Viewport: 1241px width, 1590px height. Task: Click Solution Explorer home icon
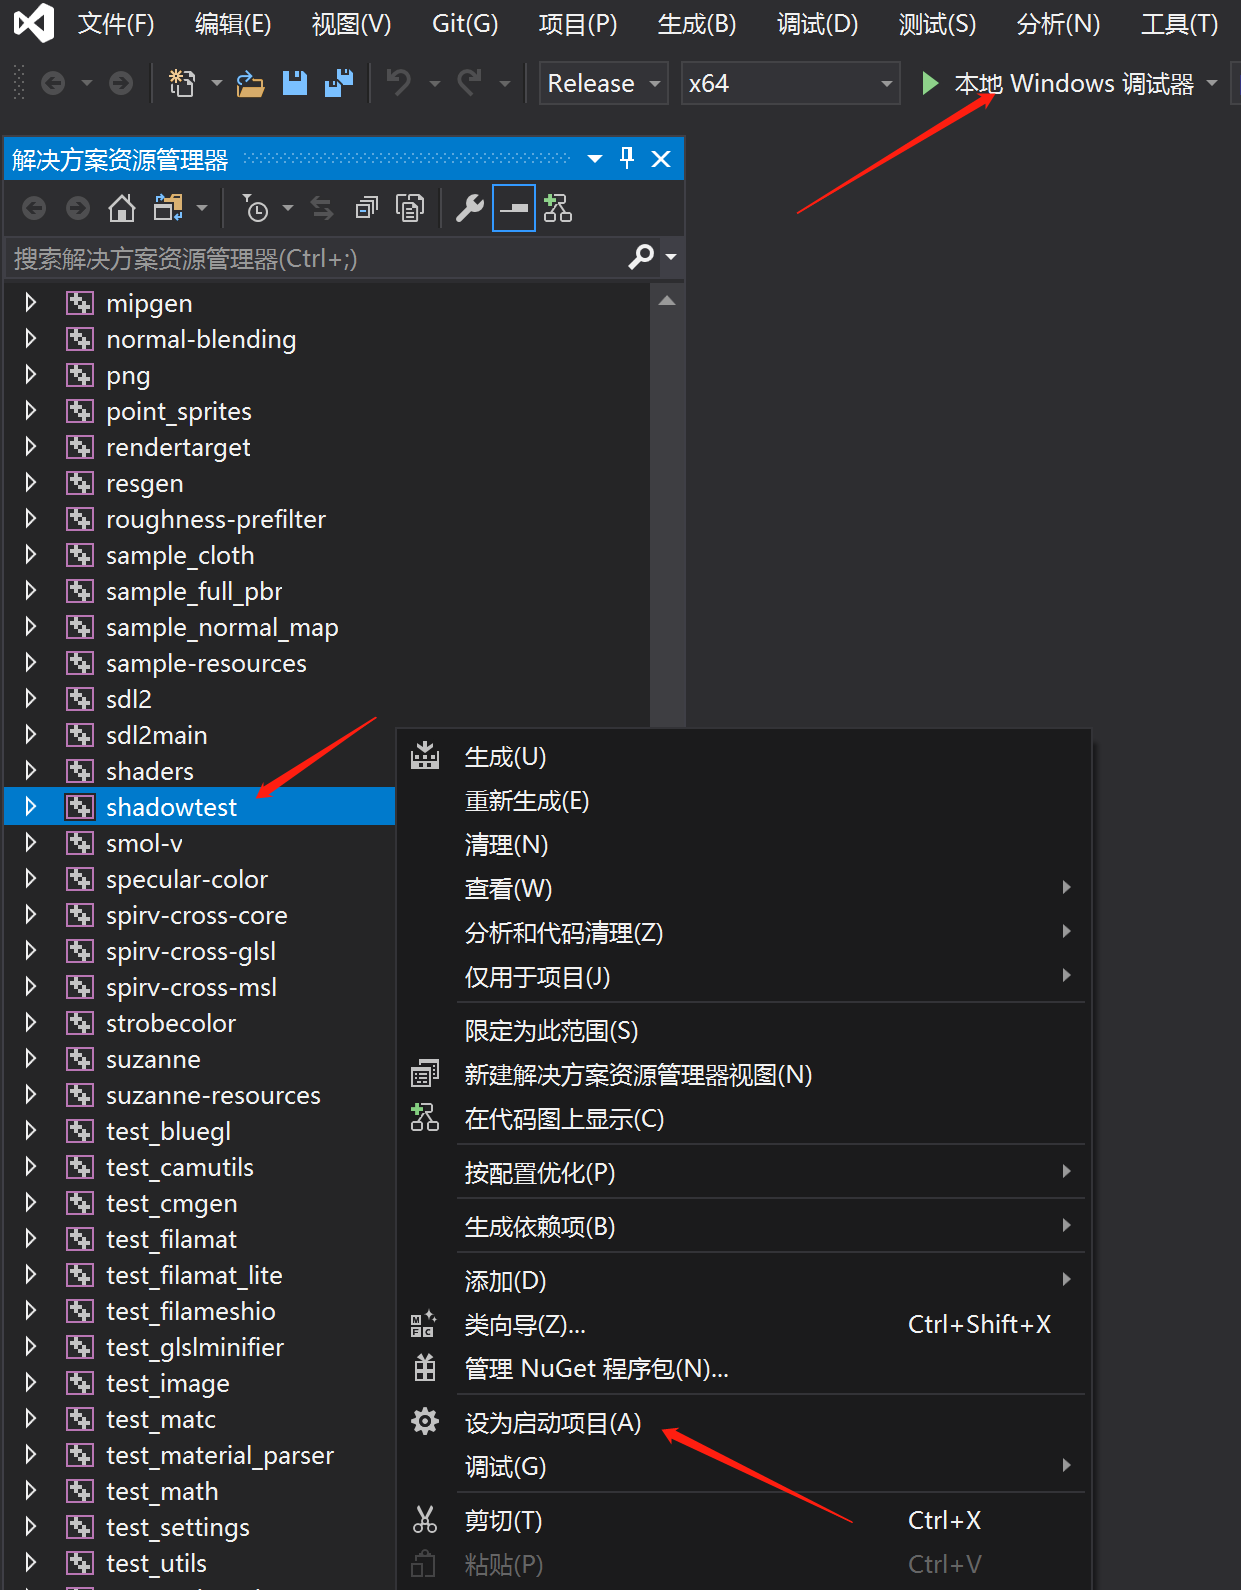click(122, 208)
